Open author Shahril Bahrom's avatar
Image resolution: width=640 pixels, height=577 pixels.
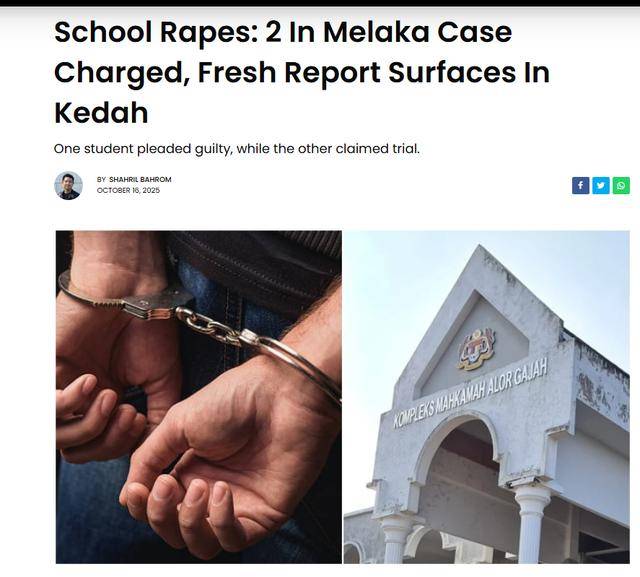point(68,186)
